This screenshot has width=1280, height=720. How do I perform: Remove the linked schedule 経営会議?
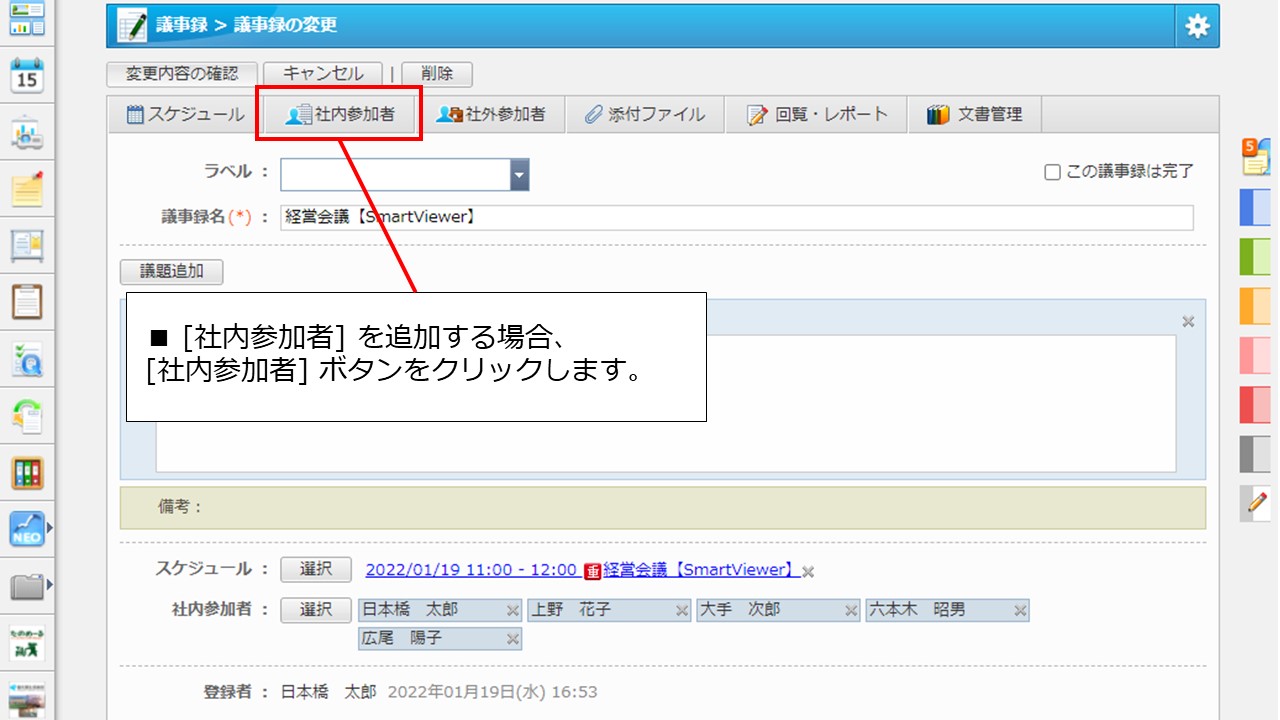coord(808,572)
